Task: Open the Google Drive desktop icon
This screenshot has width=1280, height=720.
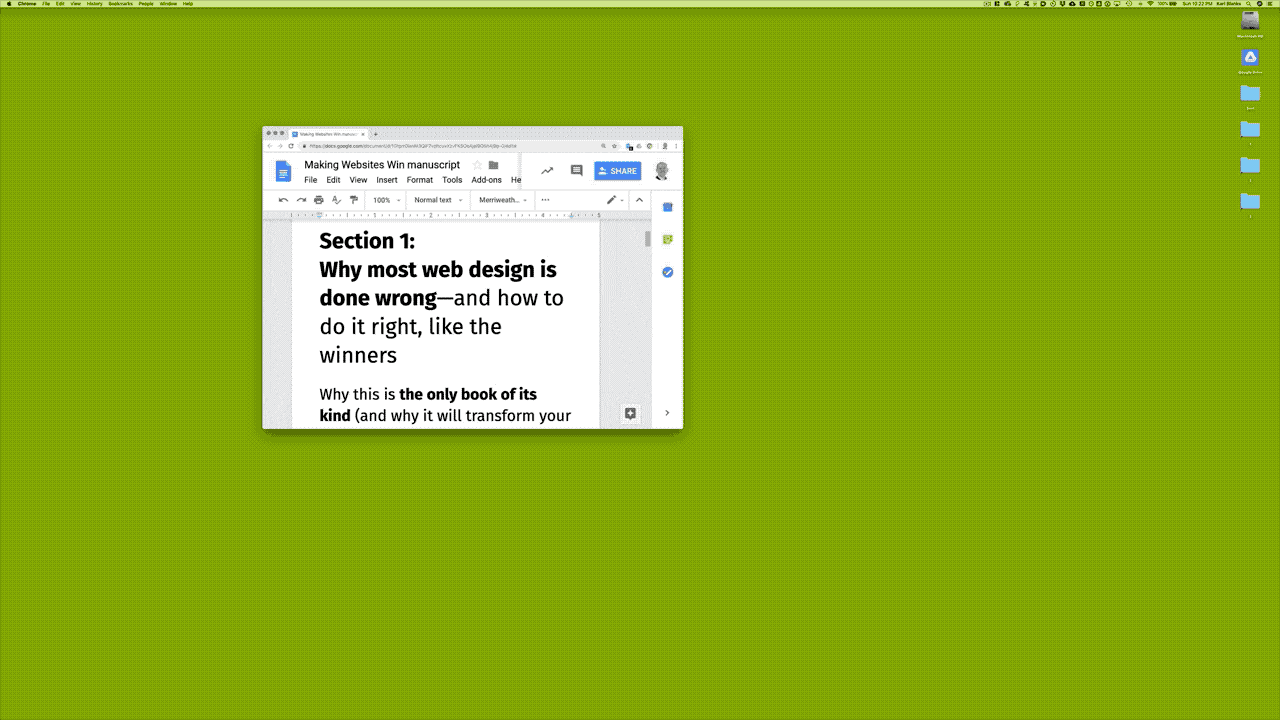Action: coord(1250,59)
